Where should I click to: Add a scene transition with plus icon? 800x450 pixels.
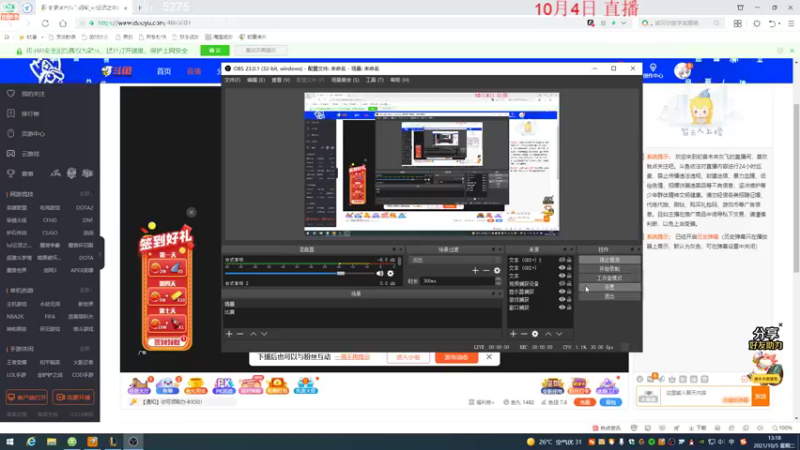click(475, 270)
